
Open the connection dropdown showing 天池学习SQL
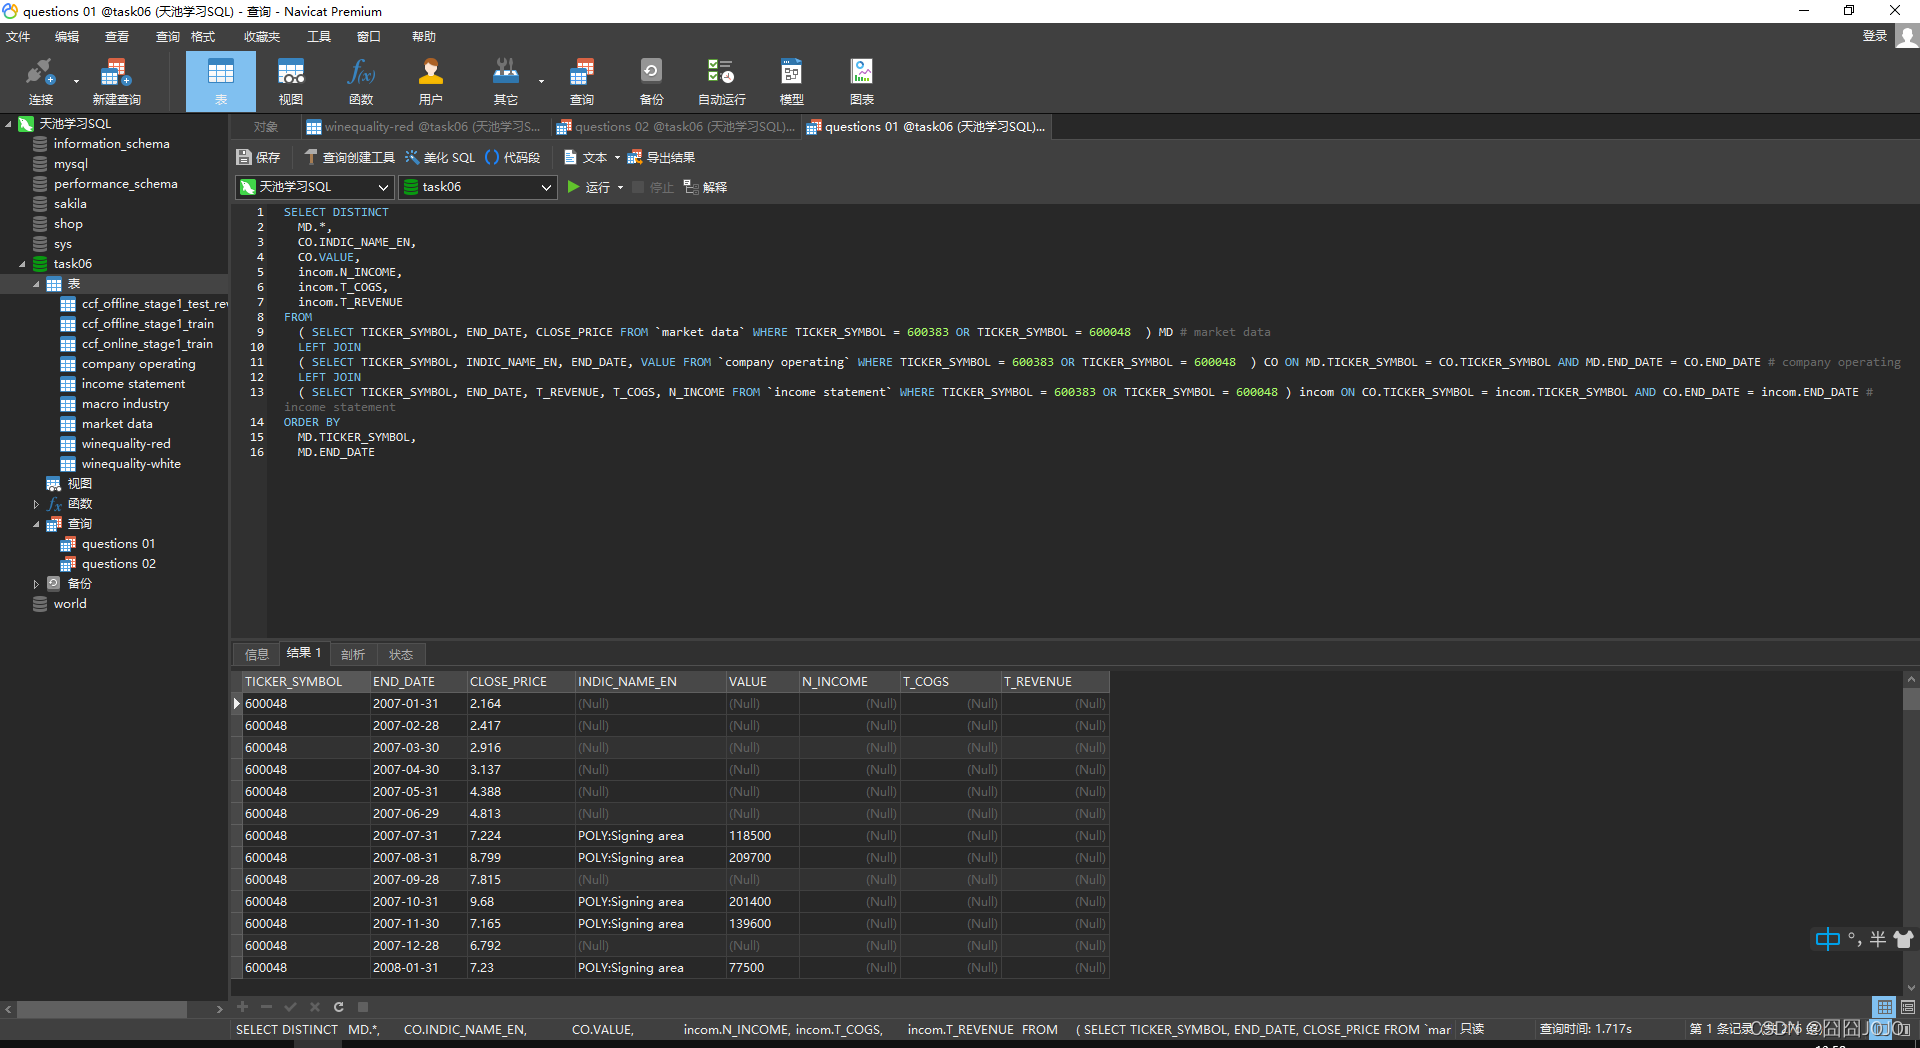314,187
